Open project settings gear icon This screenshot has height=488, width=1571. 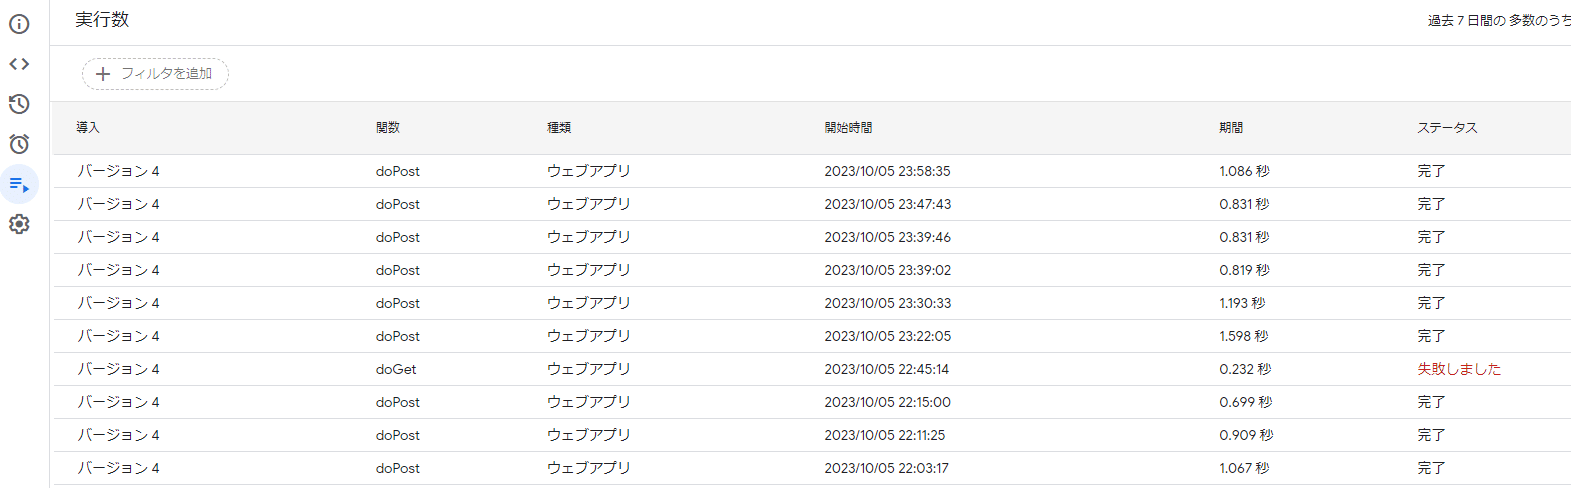tap(19, 224)
